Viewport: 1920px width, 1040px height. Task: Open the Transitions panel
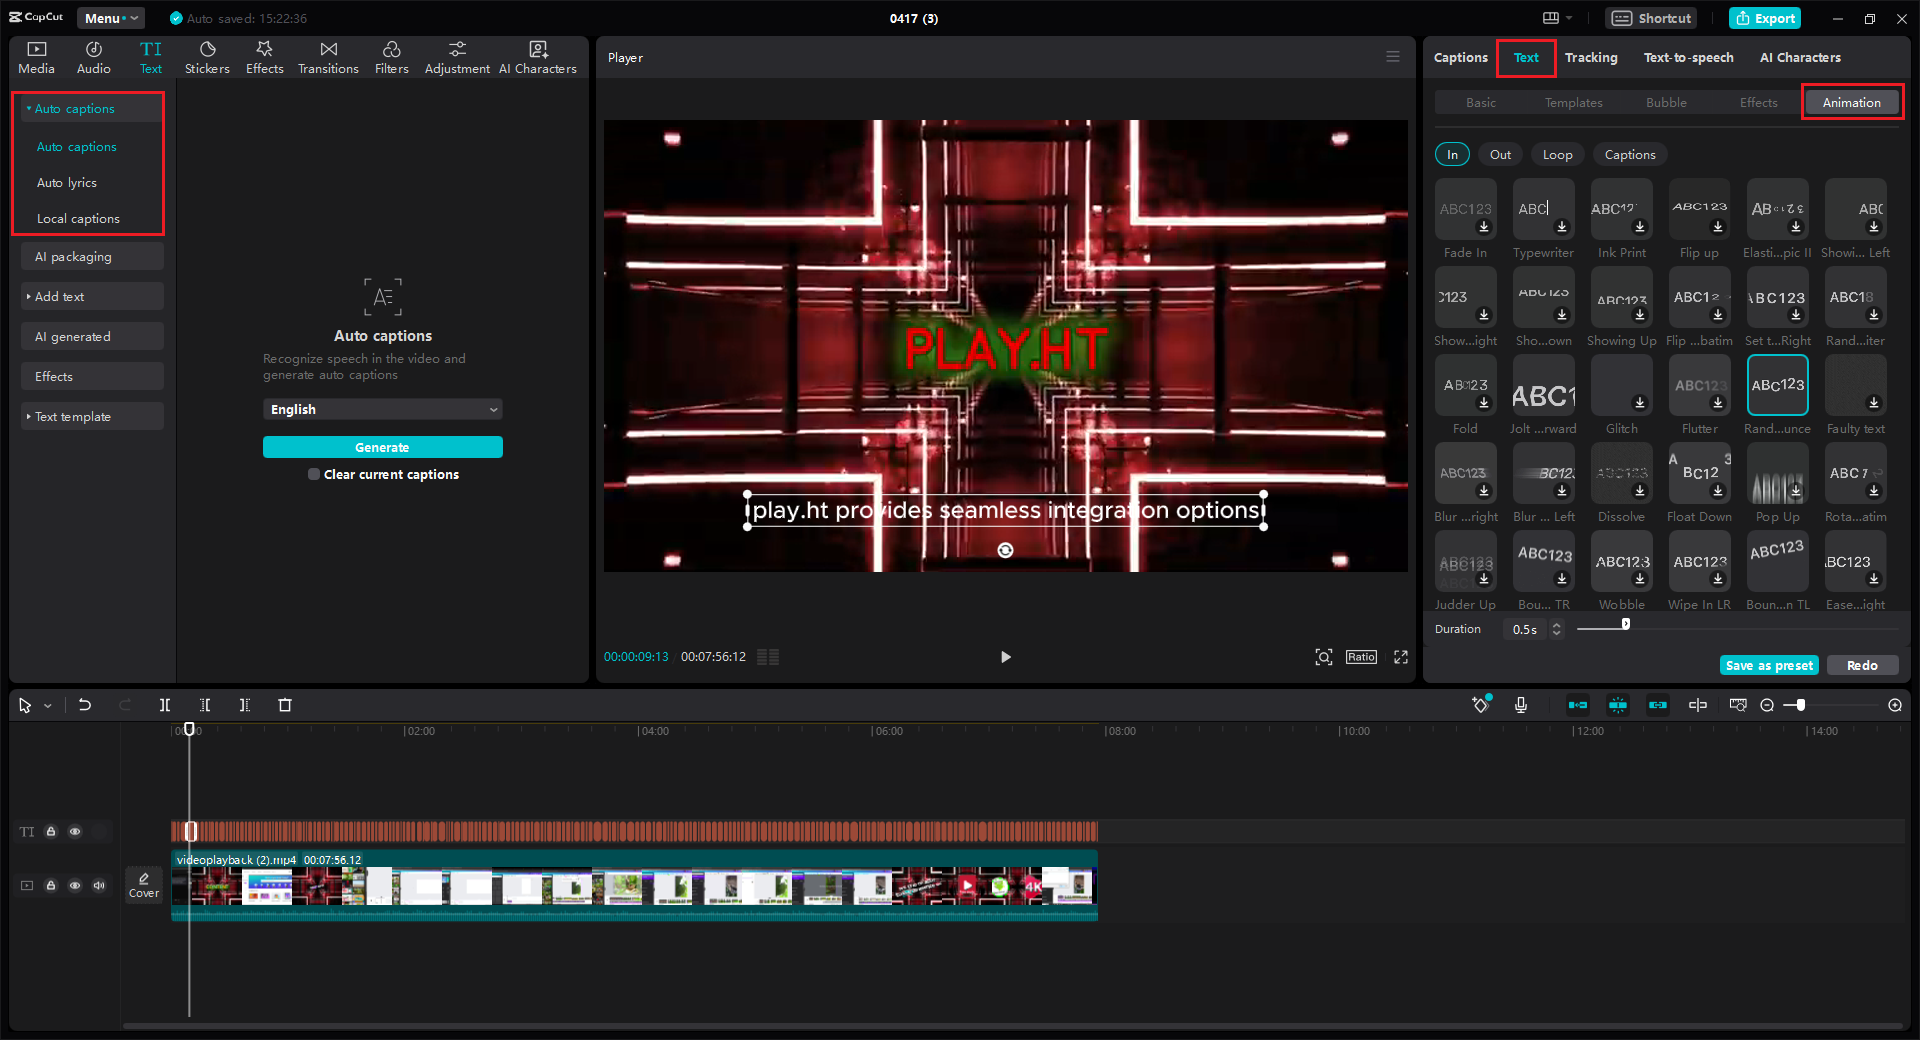coord(328,56)
